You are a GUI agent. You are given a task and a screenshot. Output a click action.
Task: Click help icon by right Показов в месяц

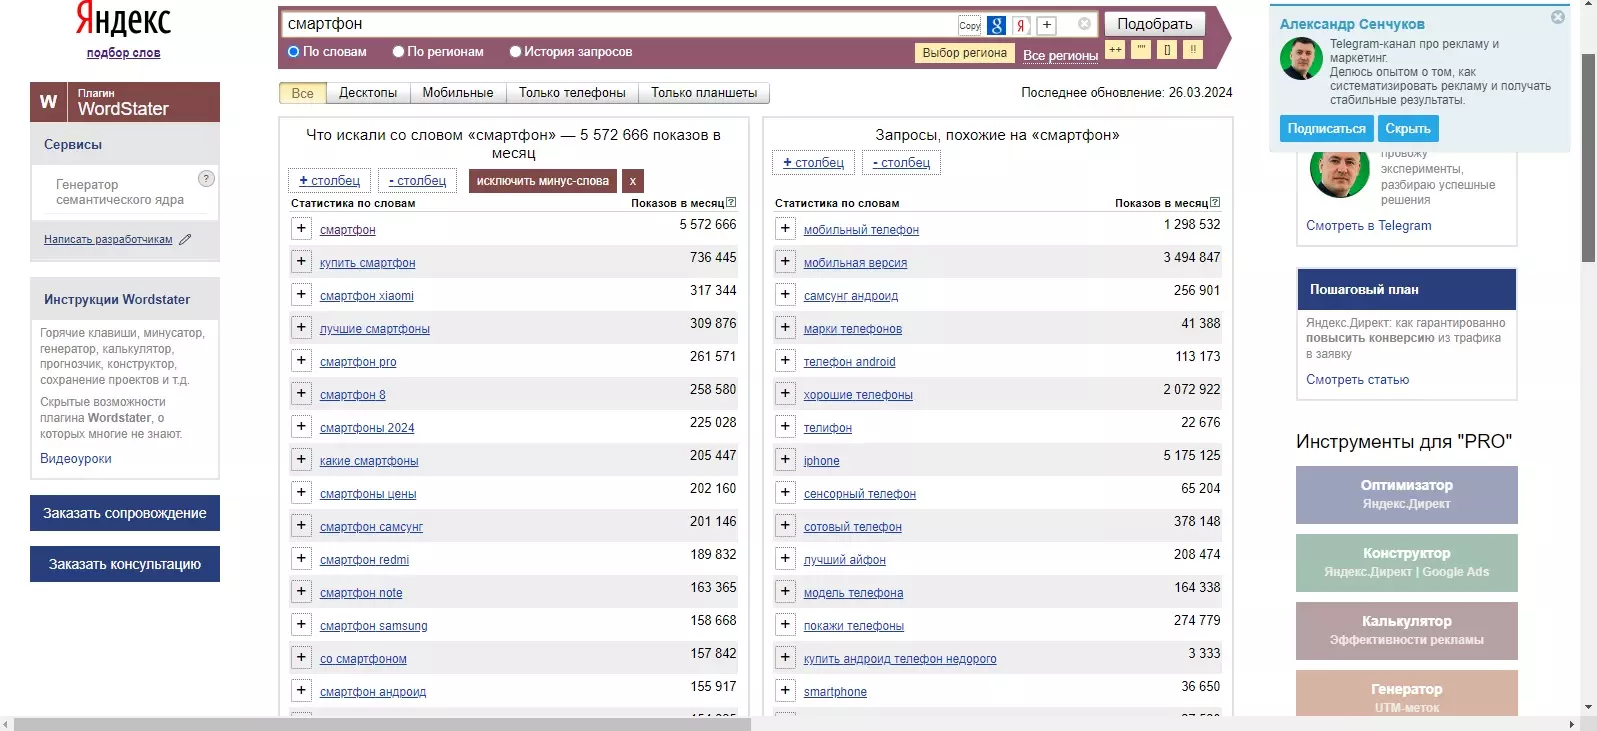pos(1215,203)
